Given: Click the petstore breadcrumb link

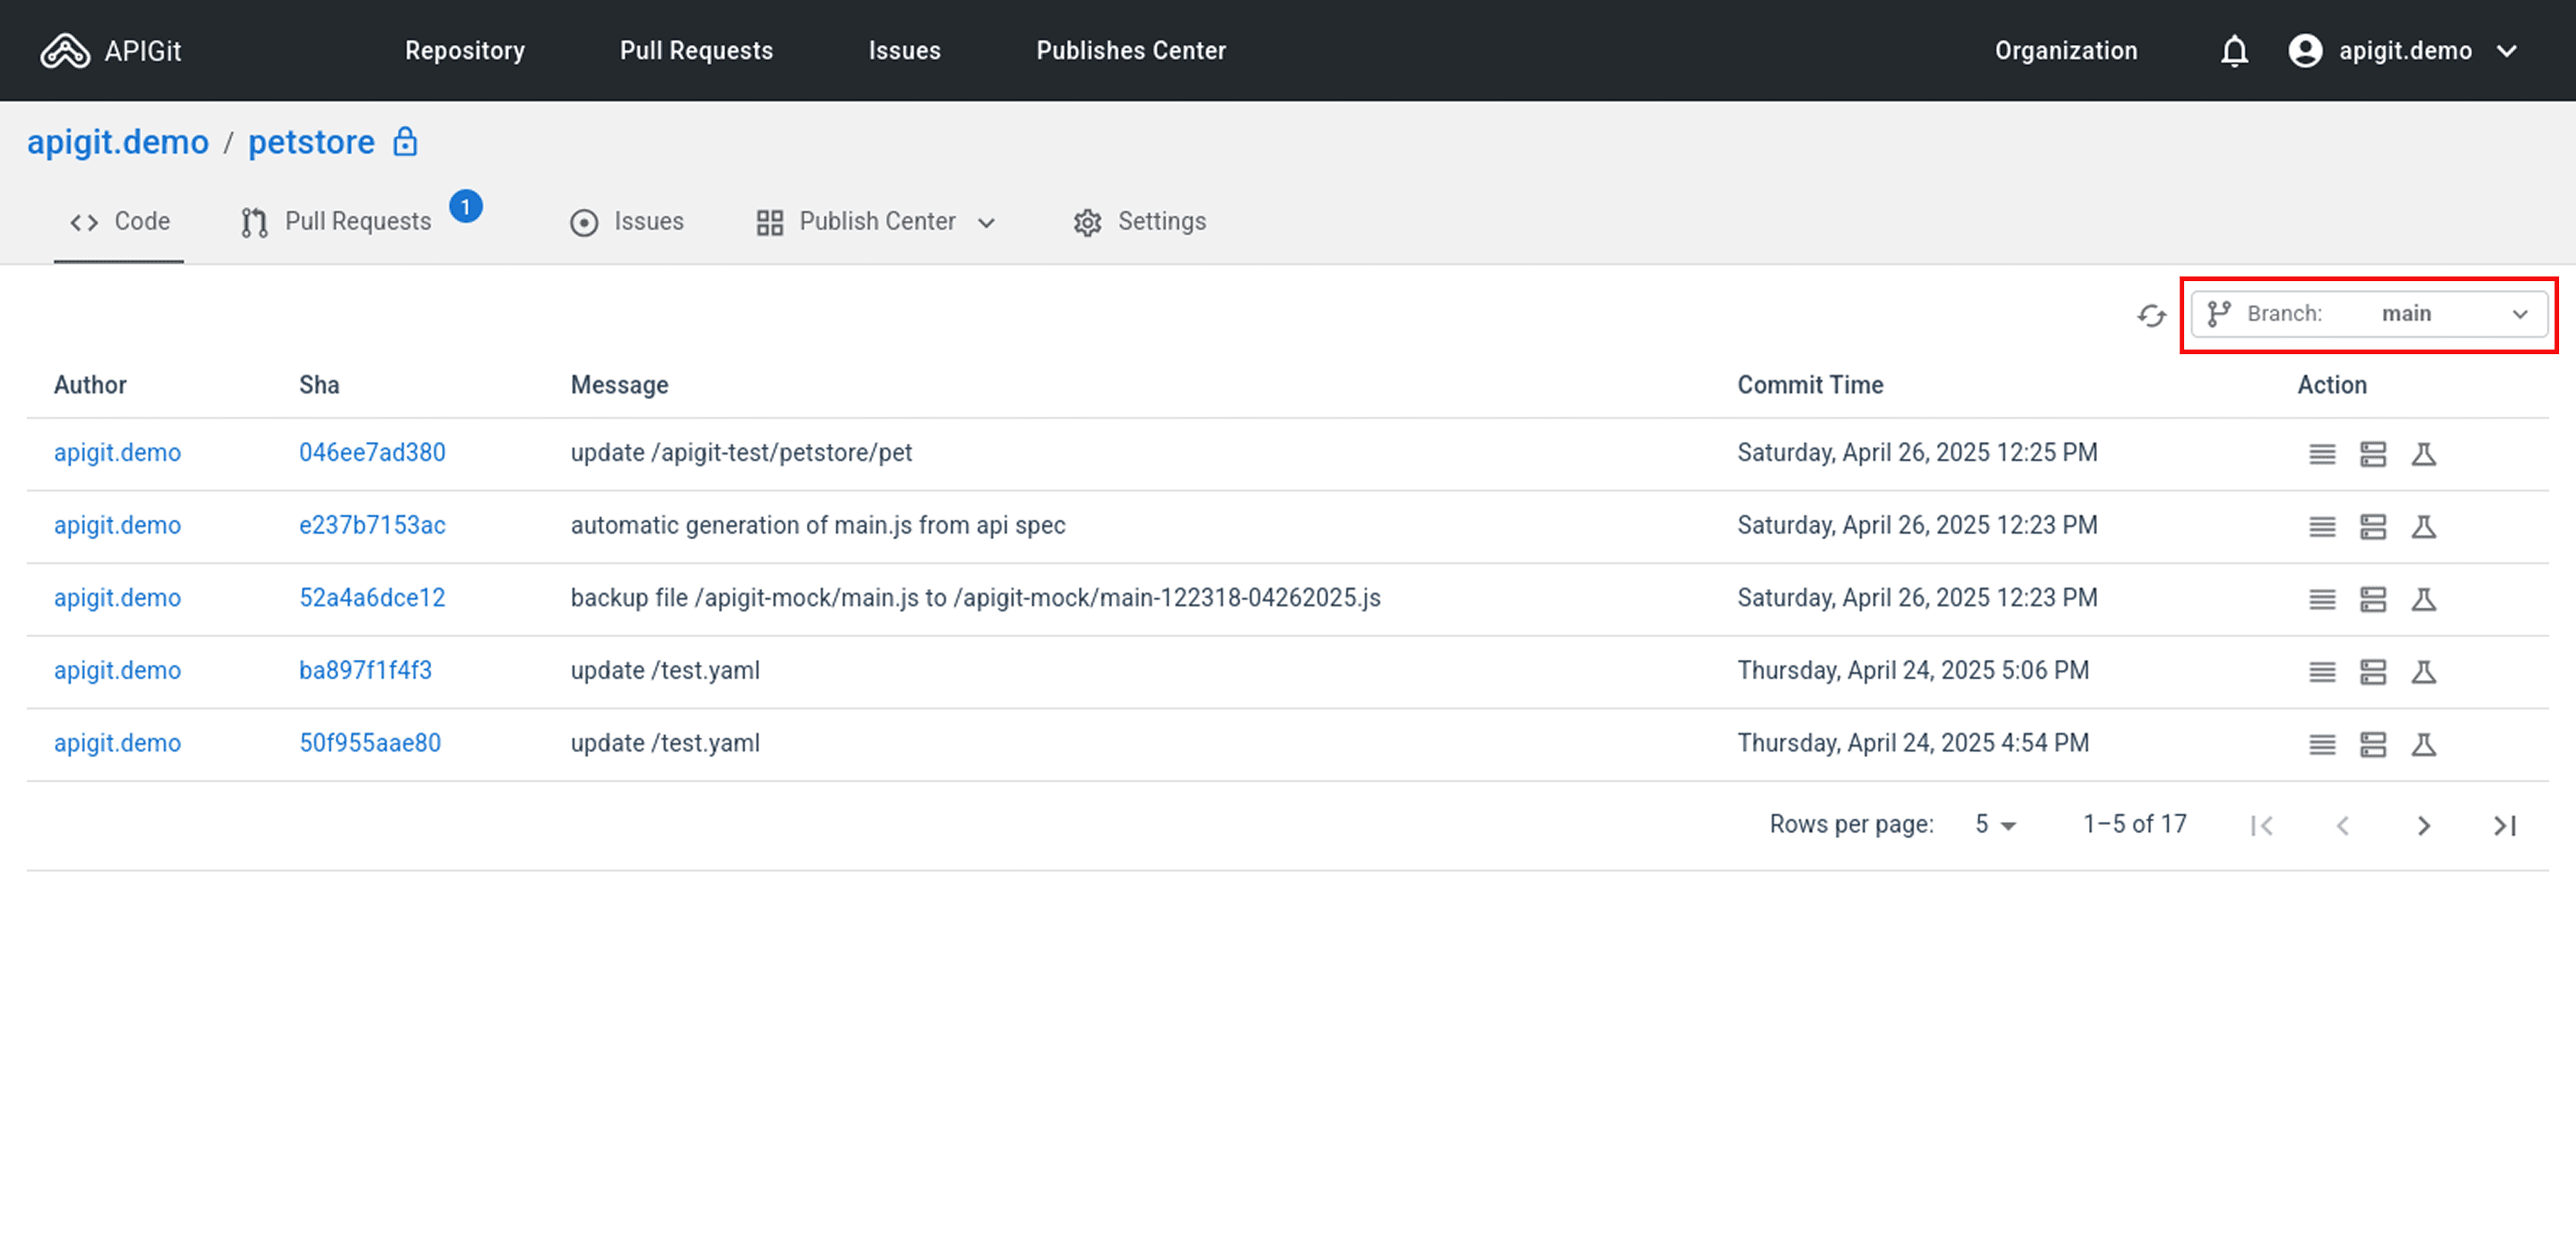Looking at the screenshot, I should [311, 142].
